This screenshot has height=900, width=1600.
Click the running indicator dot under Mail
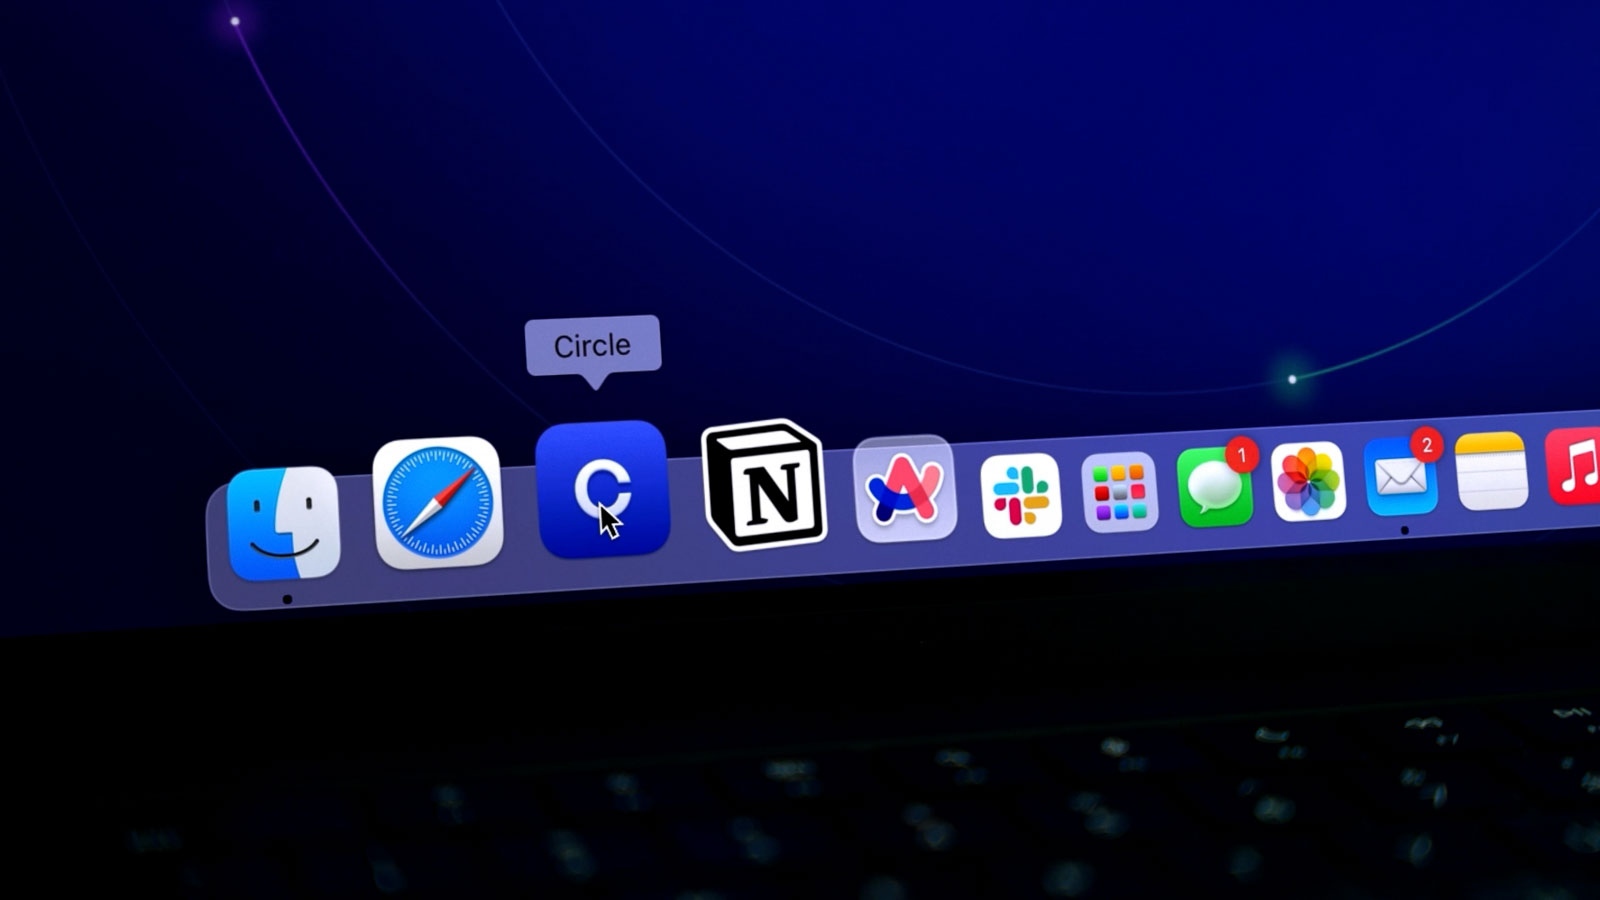(x=1404, y=531)
